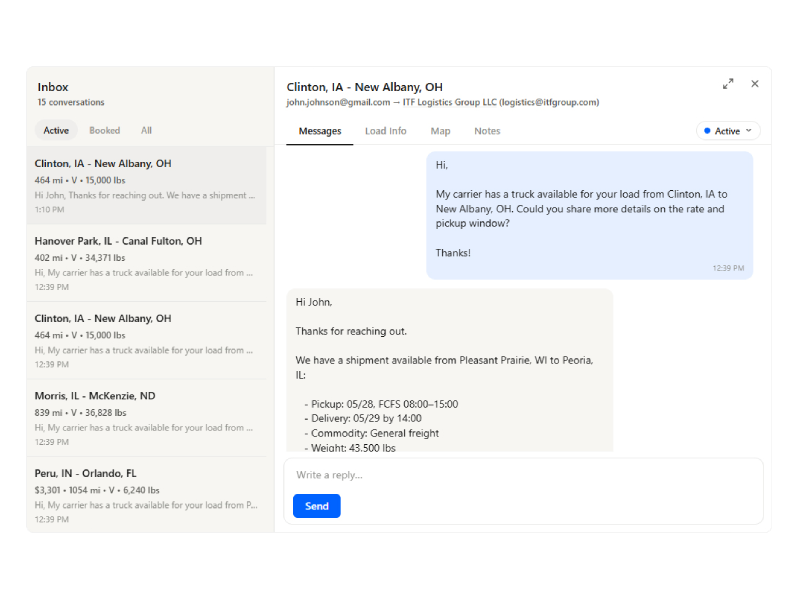Select the Active inbox filter

pos(56,131)
